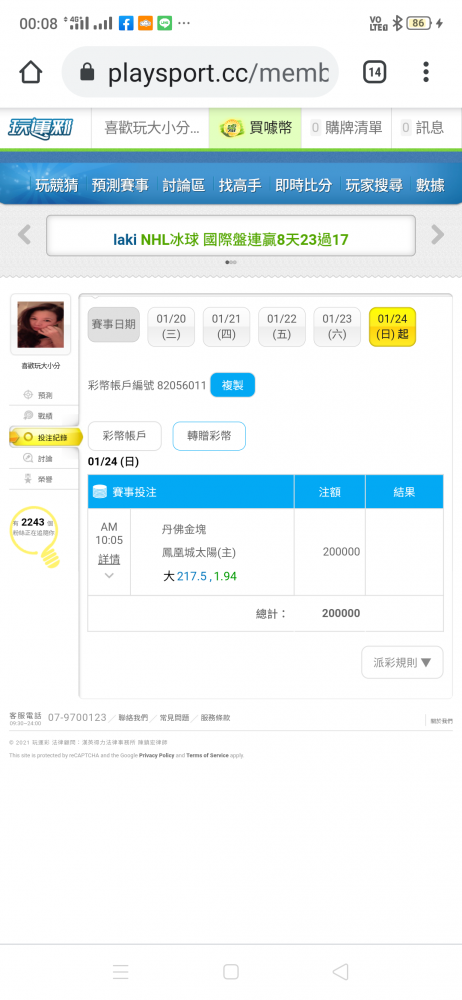This screenshot has width=462, height=1000.
Task: Tap the Bluetooth status icon
Action: pos(397,24)
